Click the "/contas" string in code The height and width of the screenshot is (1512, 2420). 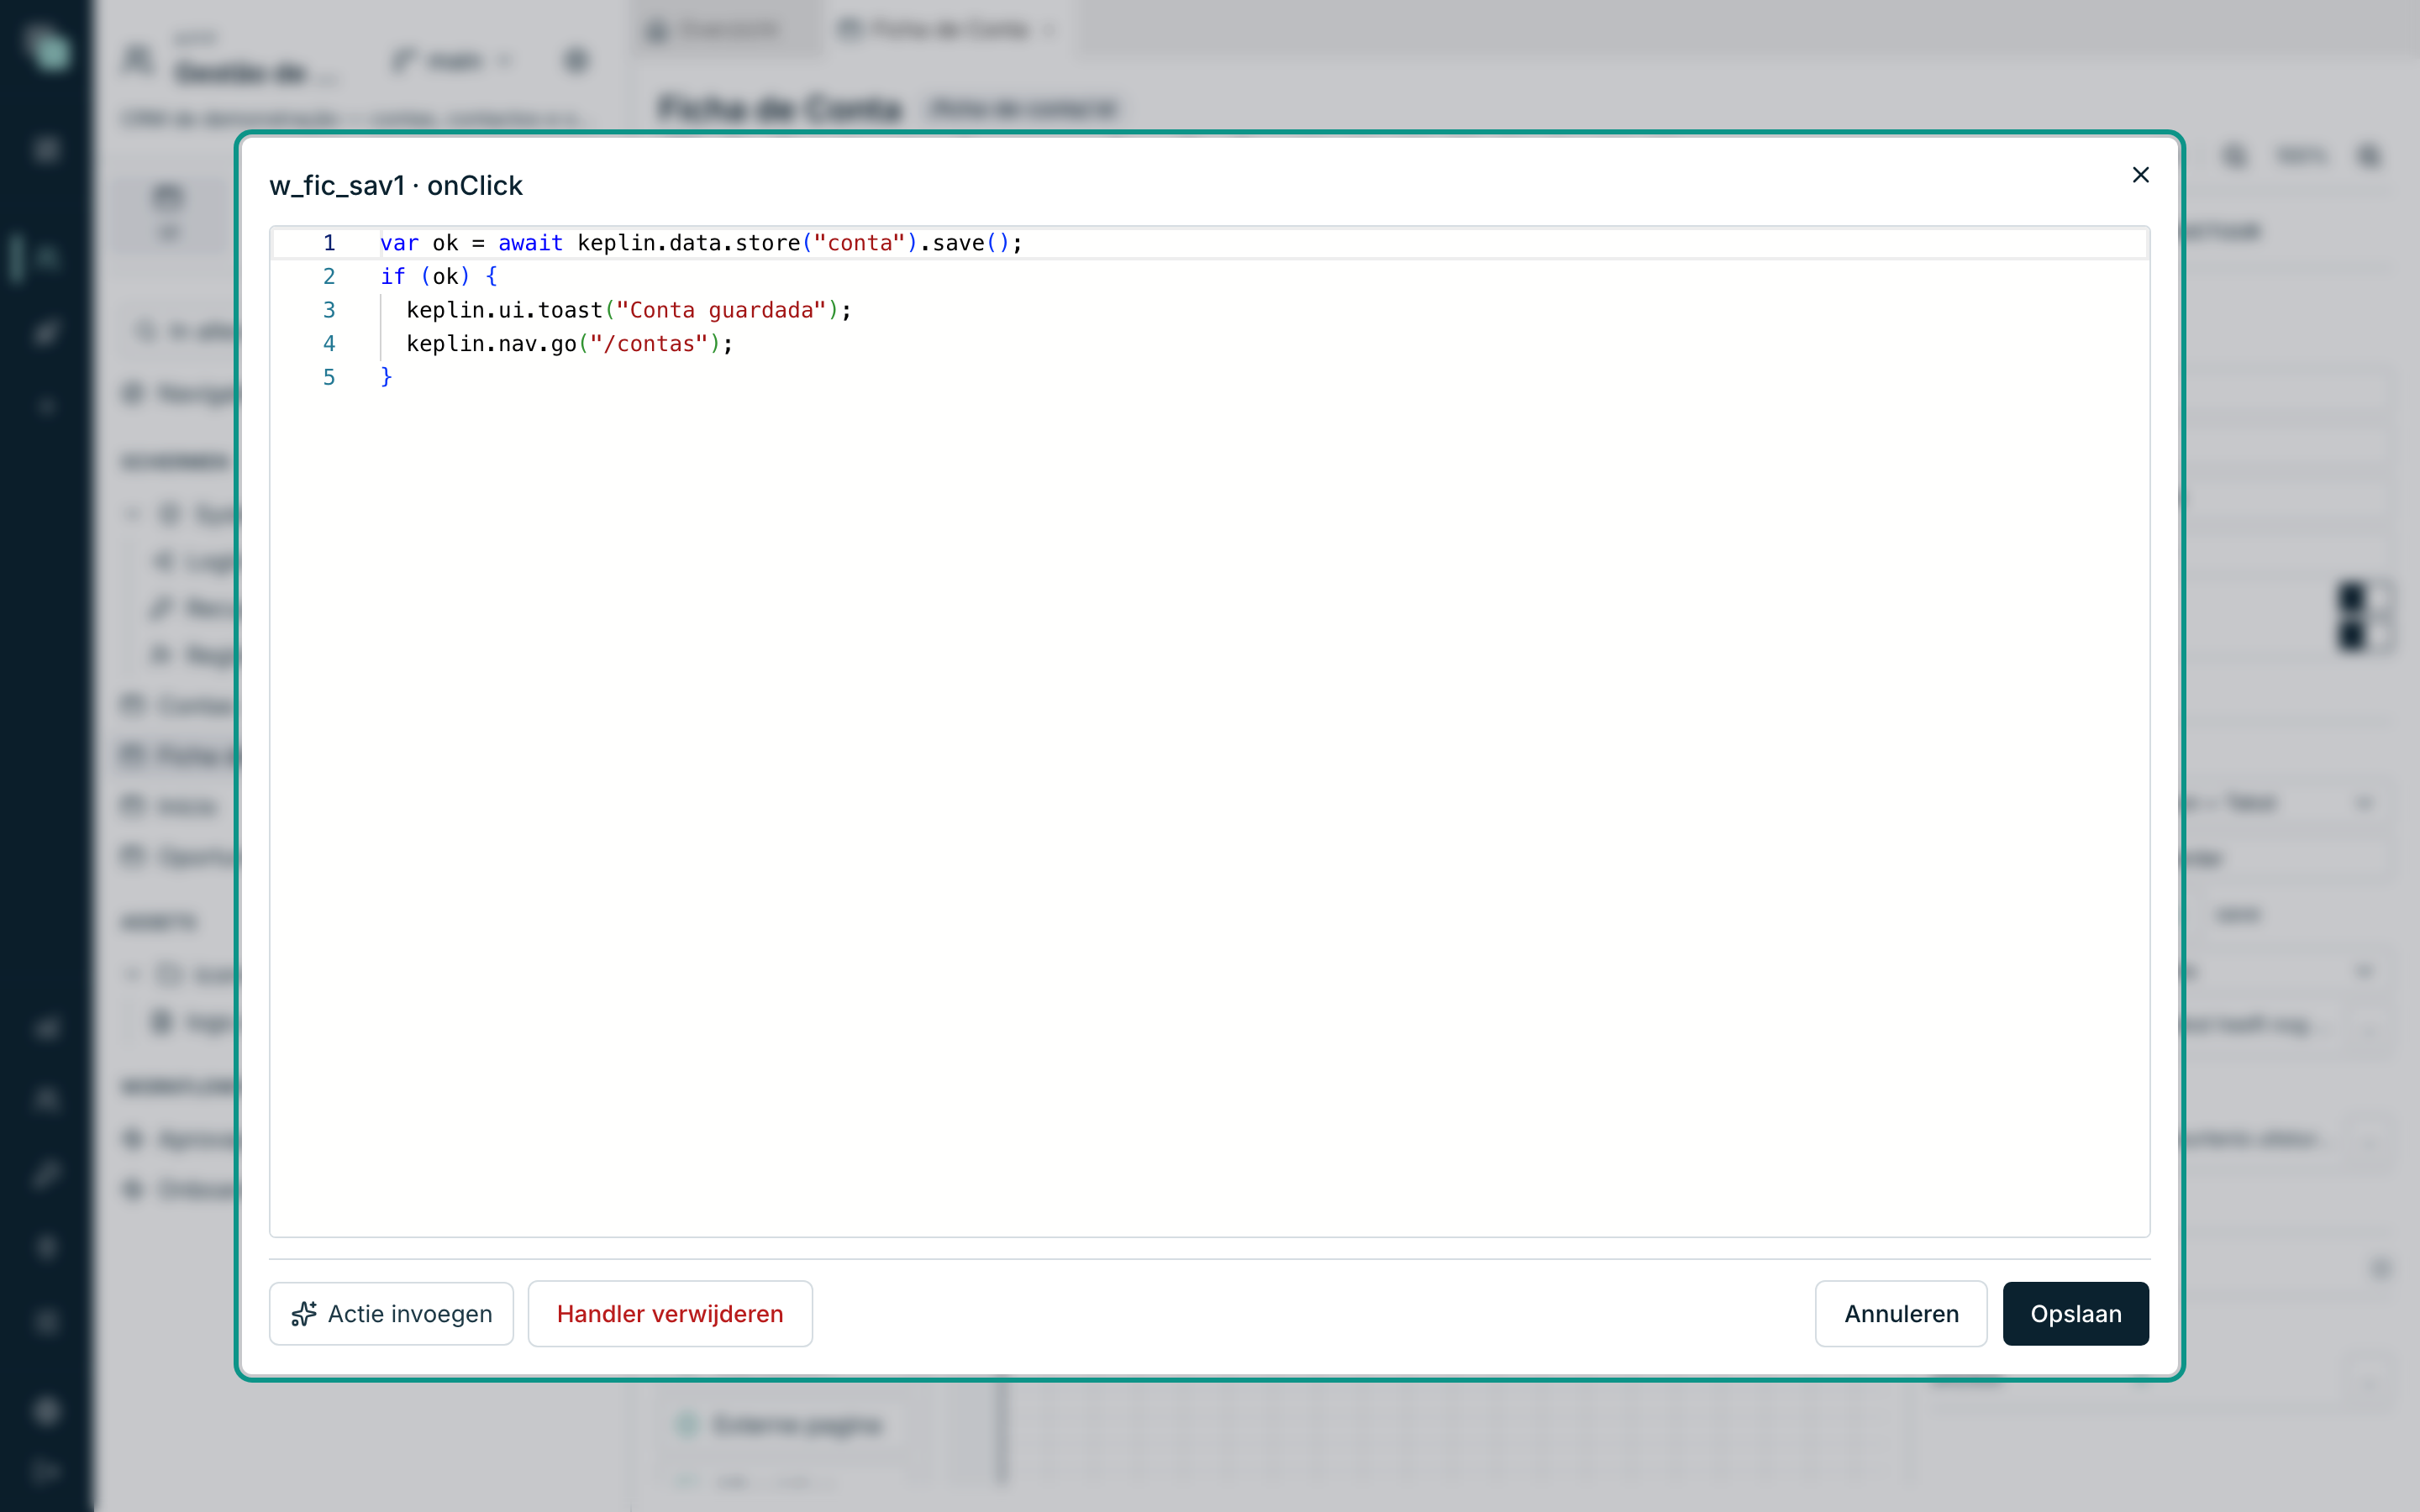[649, 344]
